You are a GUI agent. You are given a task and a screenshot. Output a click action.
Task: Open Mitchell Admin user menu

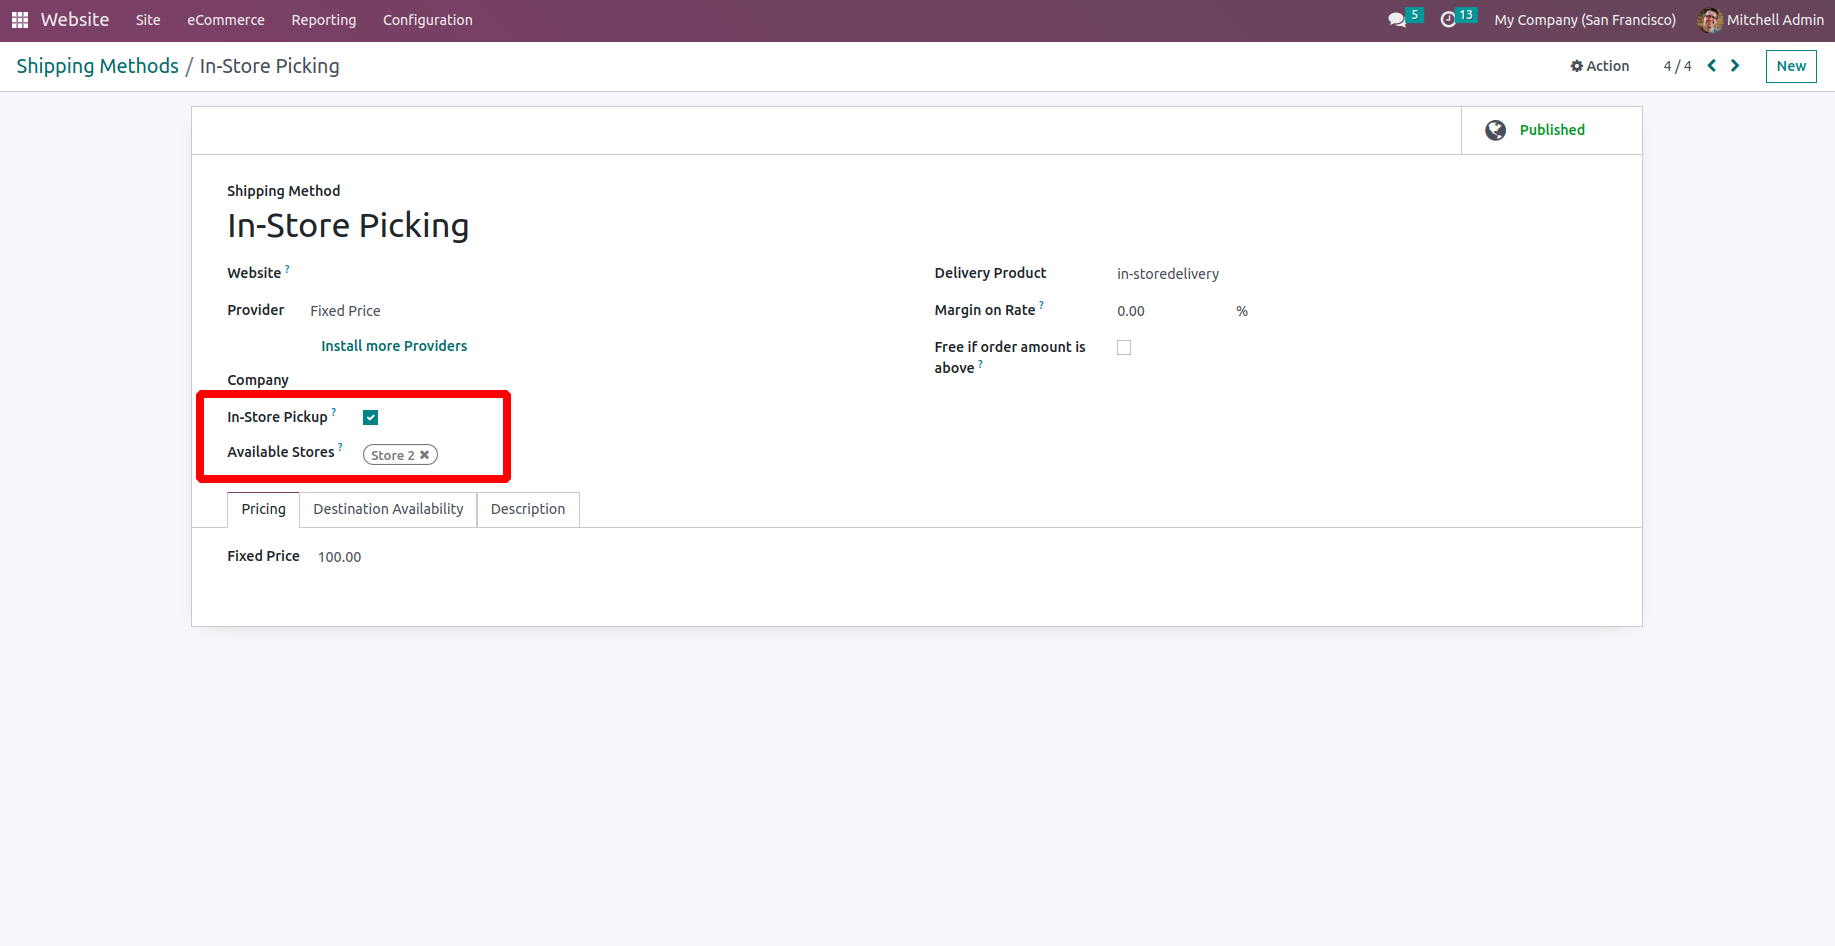coord(1761,20)
